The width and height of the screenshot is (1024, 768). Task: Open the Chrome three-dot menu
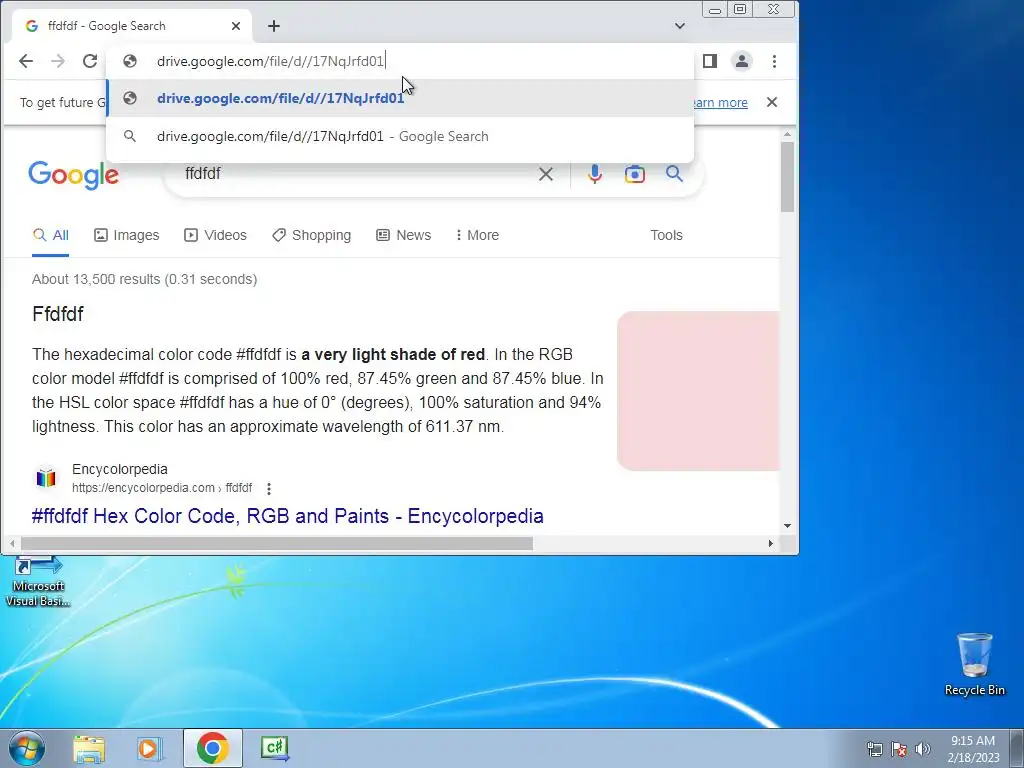775,61
